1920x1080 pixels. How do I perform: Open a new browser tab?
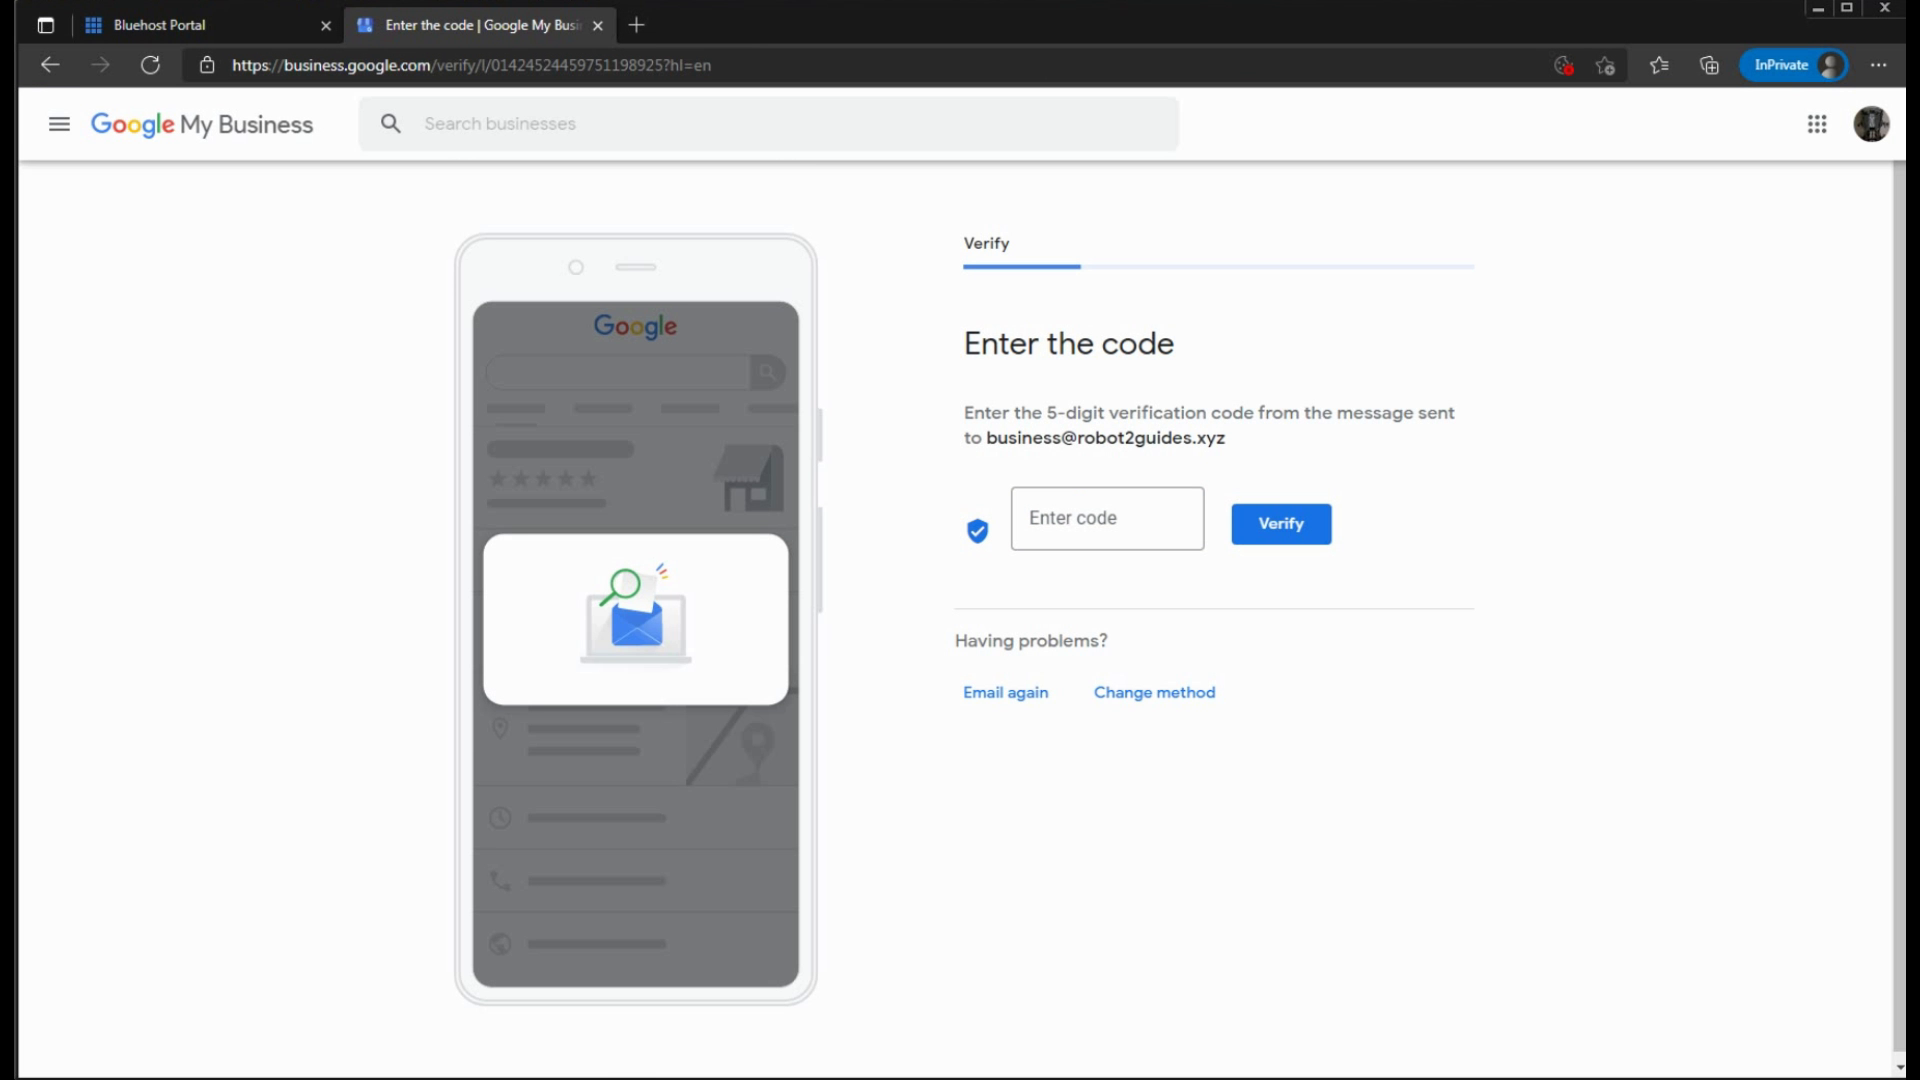click(637, 25)
